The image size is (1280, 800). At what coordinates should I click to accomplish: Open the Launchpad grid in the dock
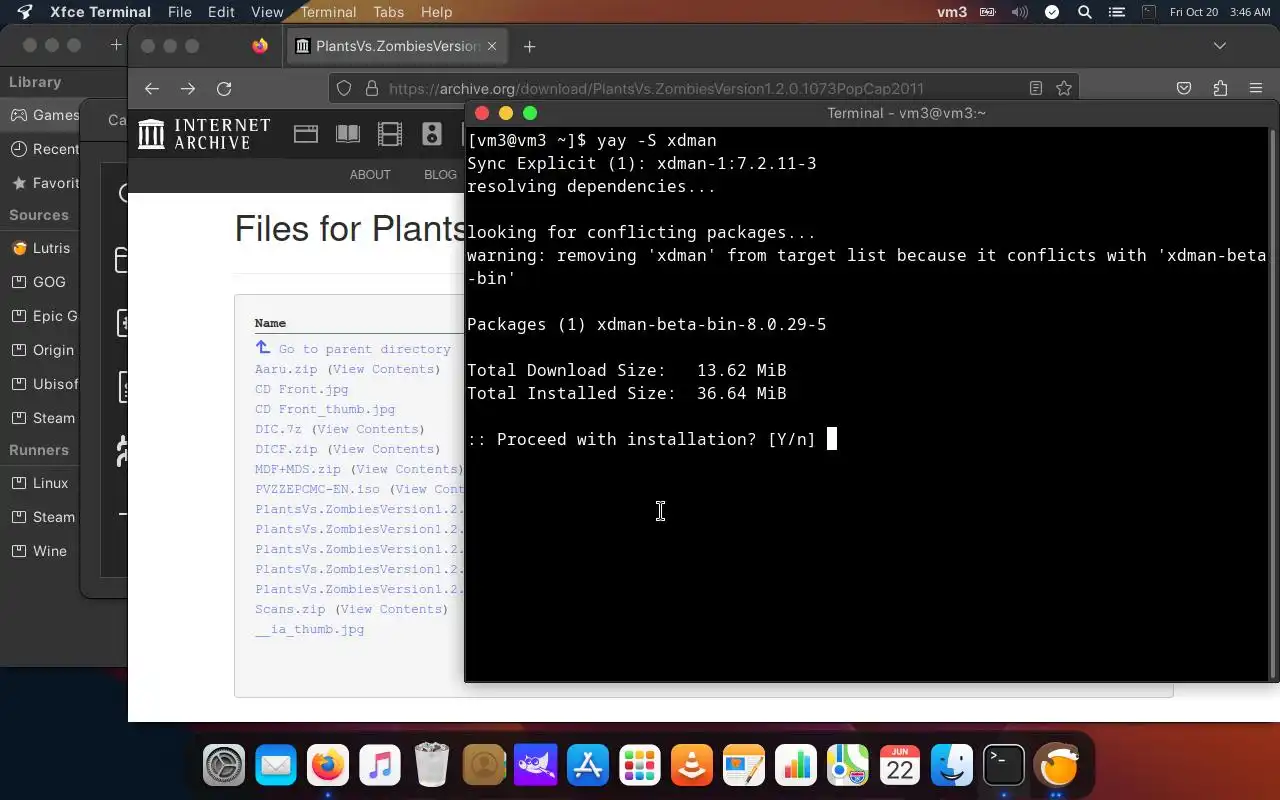pos(640,767)
